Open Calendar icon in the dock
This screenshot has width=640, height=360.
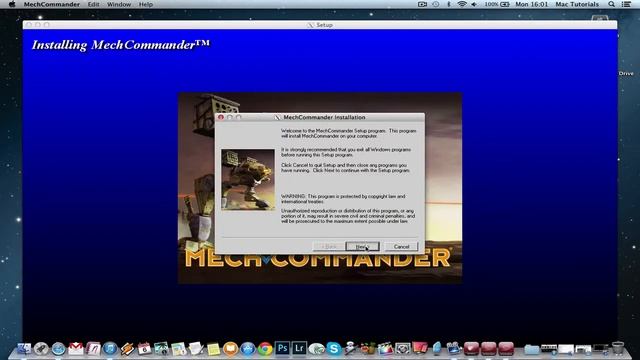[144, 349]
